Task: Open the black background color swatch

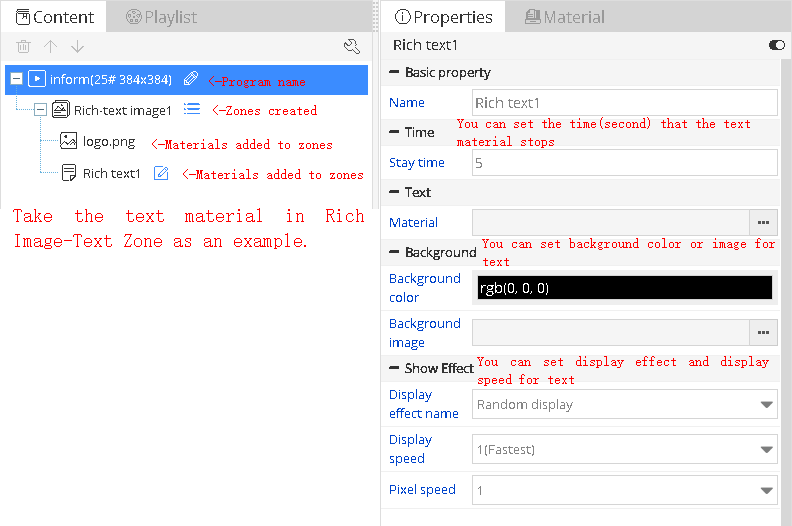Action: 624,288
